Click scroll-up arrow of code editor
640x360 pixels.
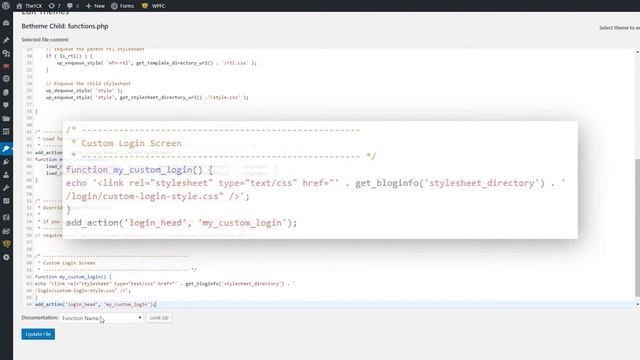[637, 52]
